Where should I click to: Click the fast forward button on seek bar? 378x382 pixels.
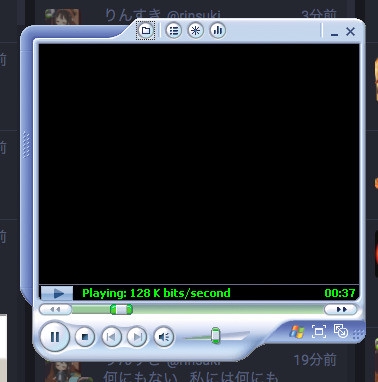[341, 310]
